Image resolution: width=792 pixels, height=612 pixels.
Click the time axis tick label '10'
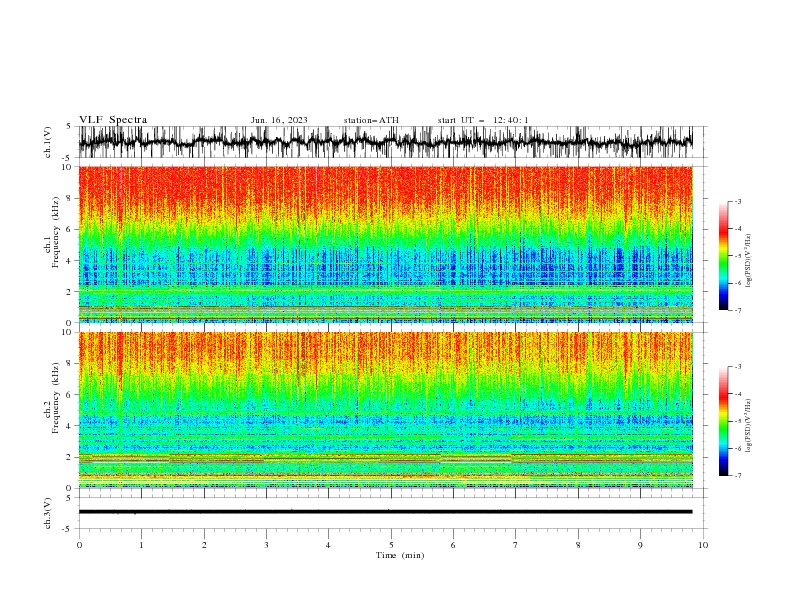click(x=703, y=545)
